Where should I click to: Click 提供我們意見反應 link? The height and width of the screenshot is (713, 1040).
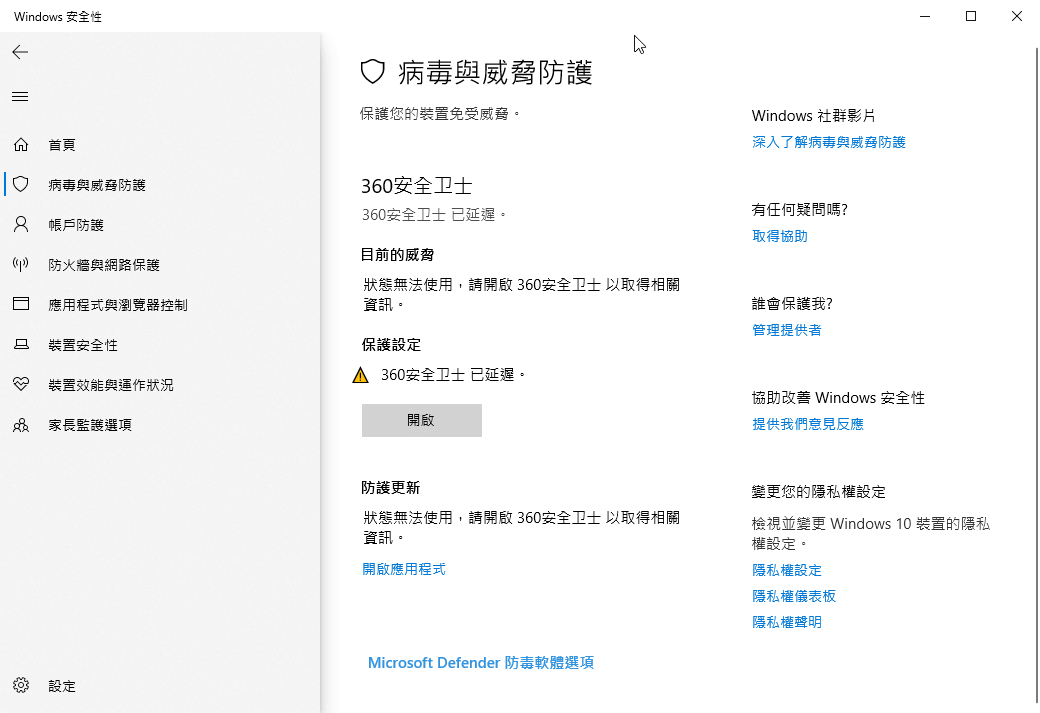(x=807, y=424)
